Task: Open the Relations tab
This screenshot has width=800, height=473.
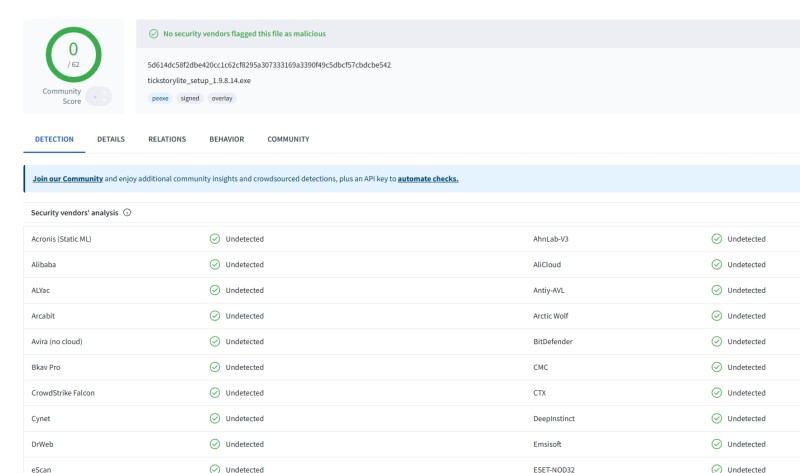Action: (x=167, y=139)
